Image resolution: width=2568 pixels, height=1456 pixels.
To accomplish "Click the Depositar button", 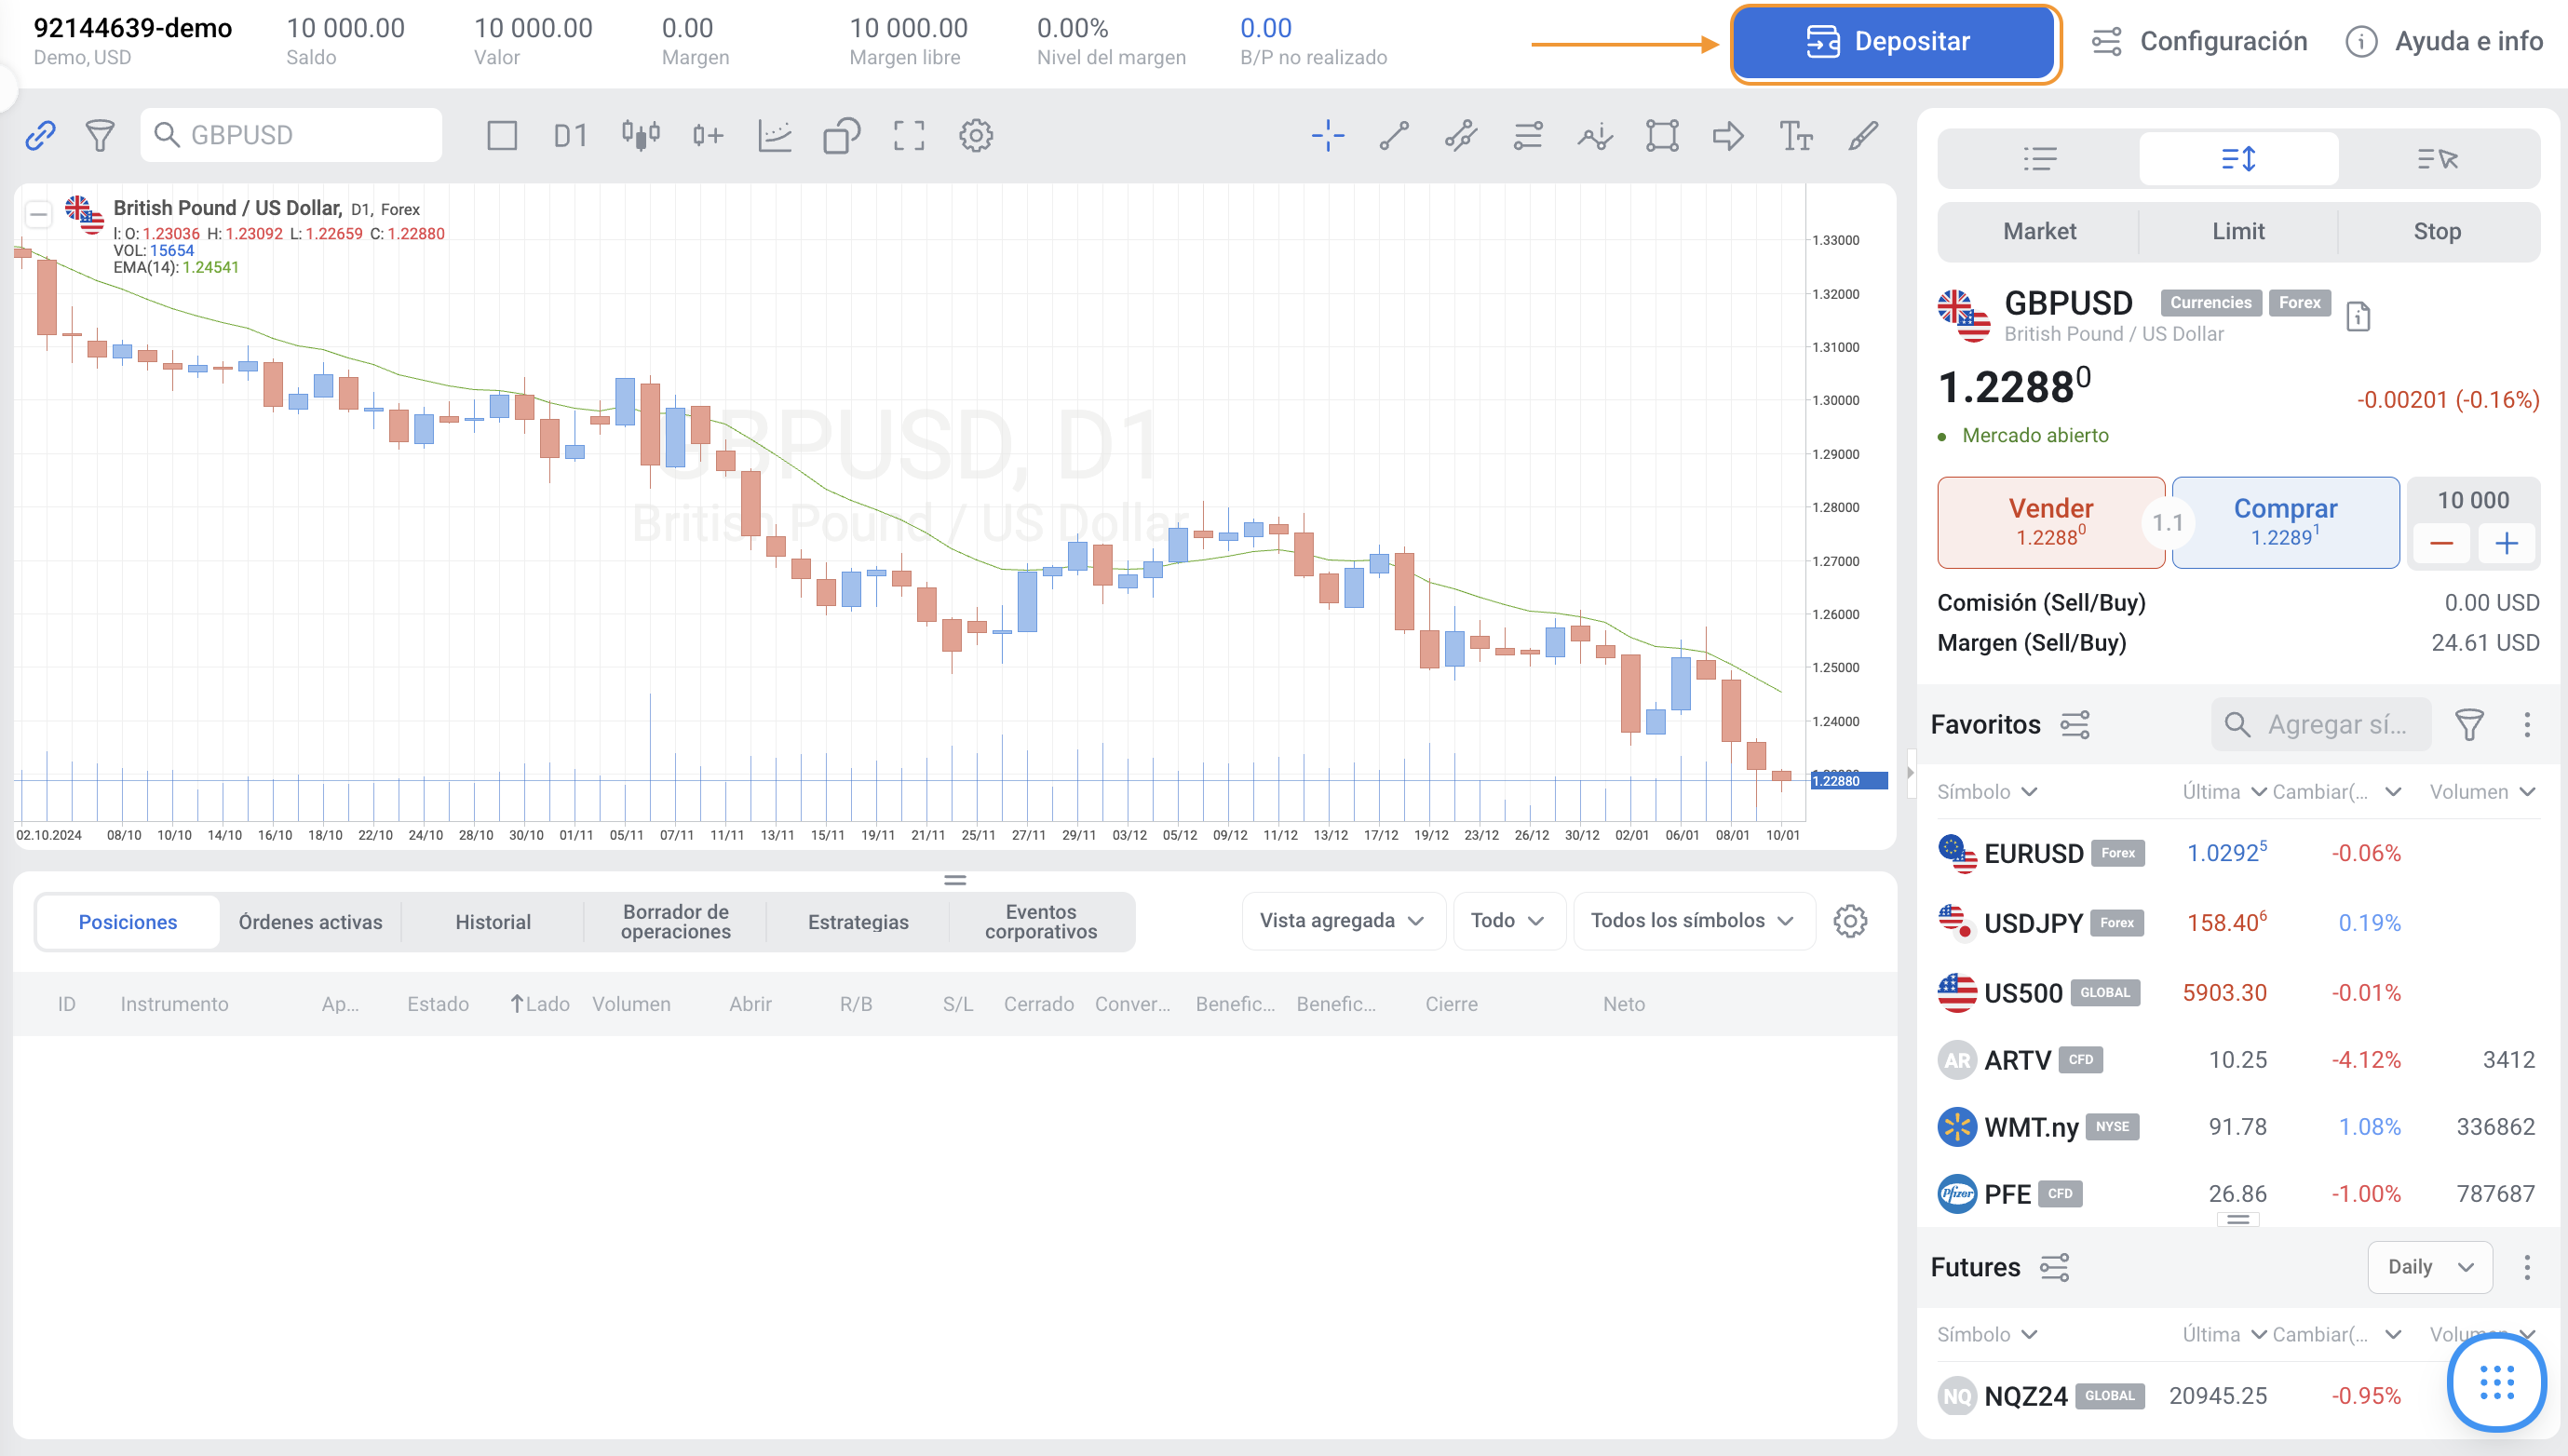I will point(1893,42).
